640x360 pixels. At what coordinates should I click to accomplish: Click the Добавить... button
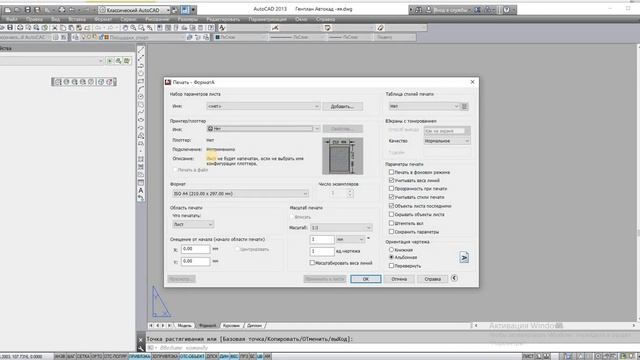click(x=342, y=106)
